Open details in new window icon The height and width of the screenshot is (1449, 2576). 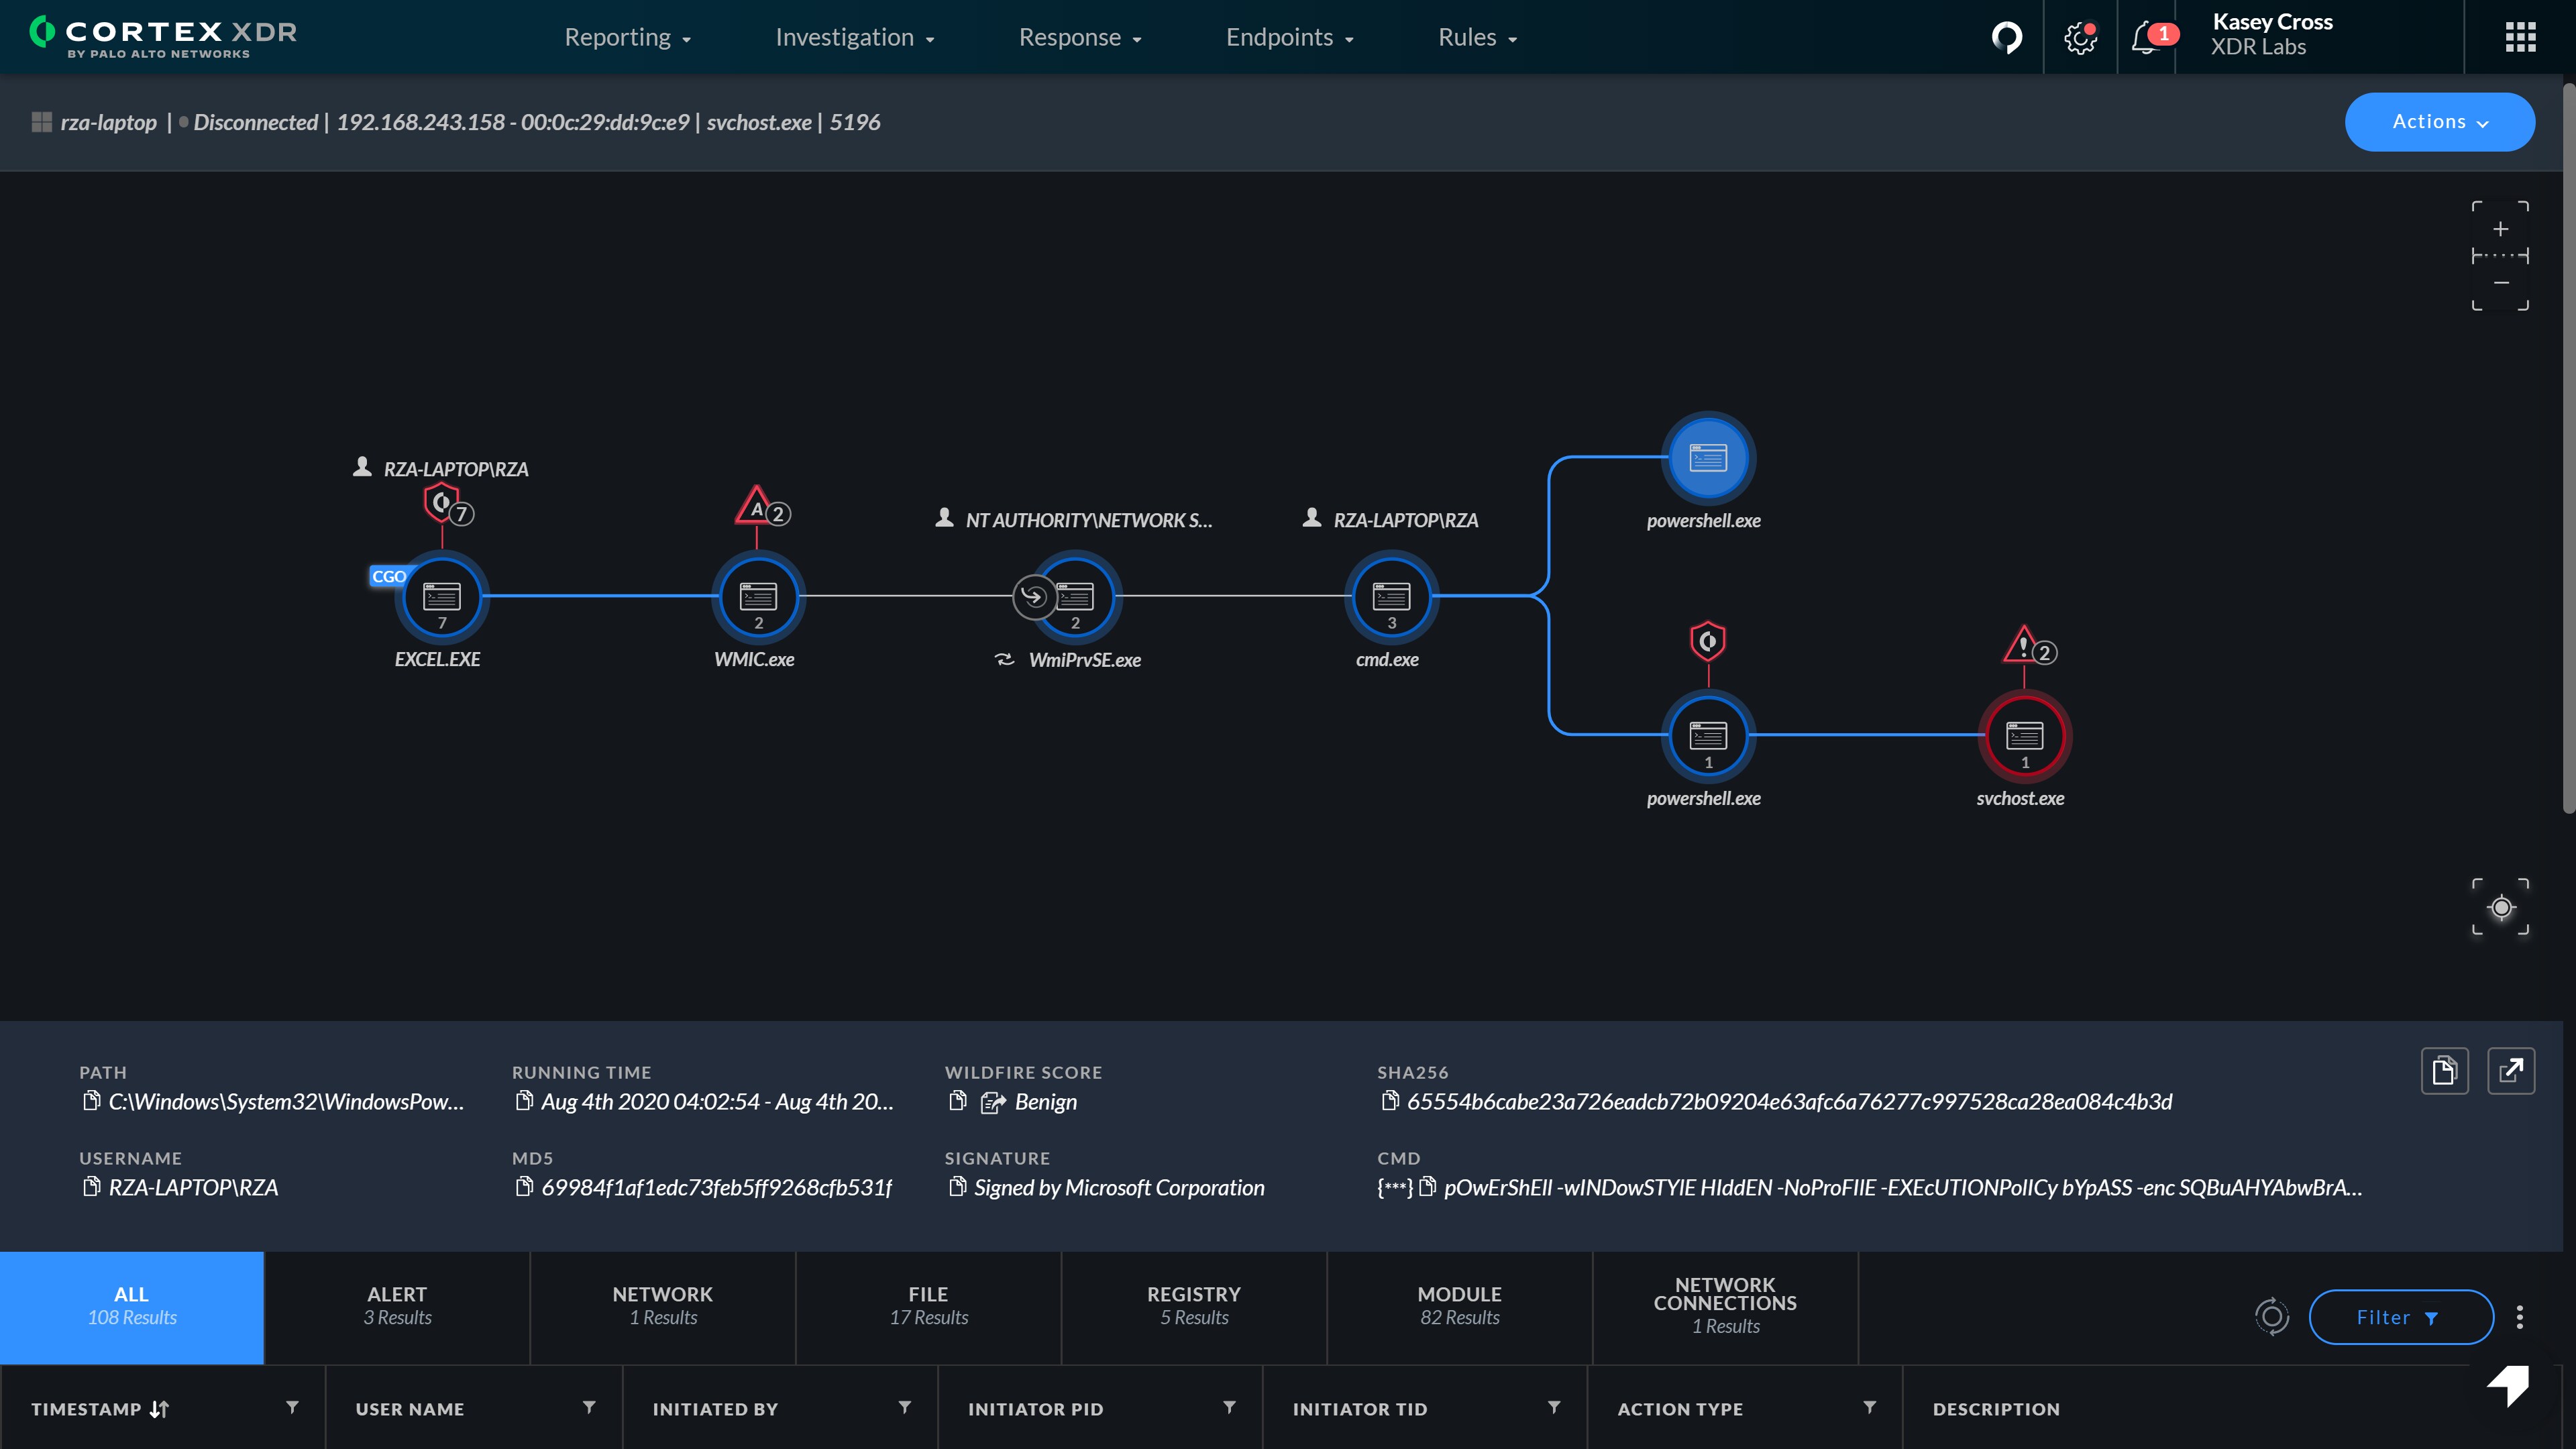[x=2510, y=1071]
